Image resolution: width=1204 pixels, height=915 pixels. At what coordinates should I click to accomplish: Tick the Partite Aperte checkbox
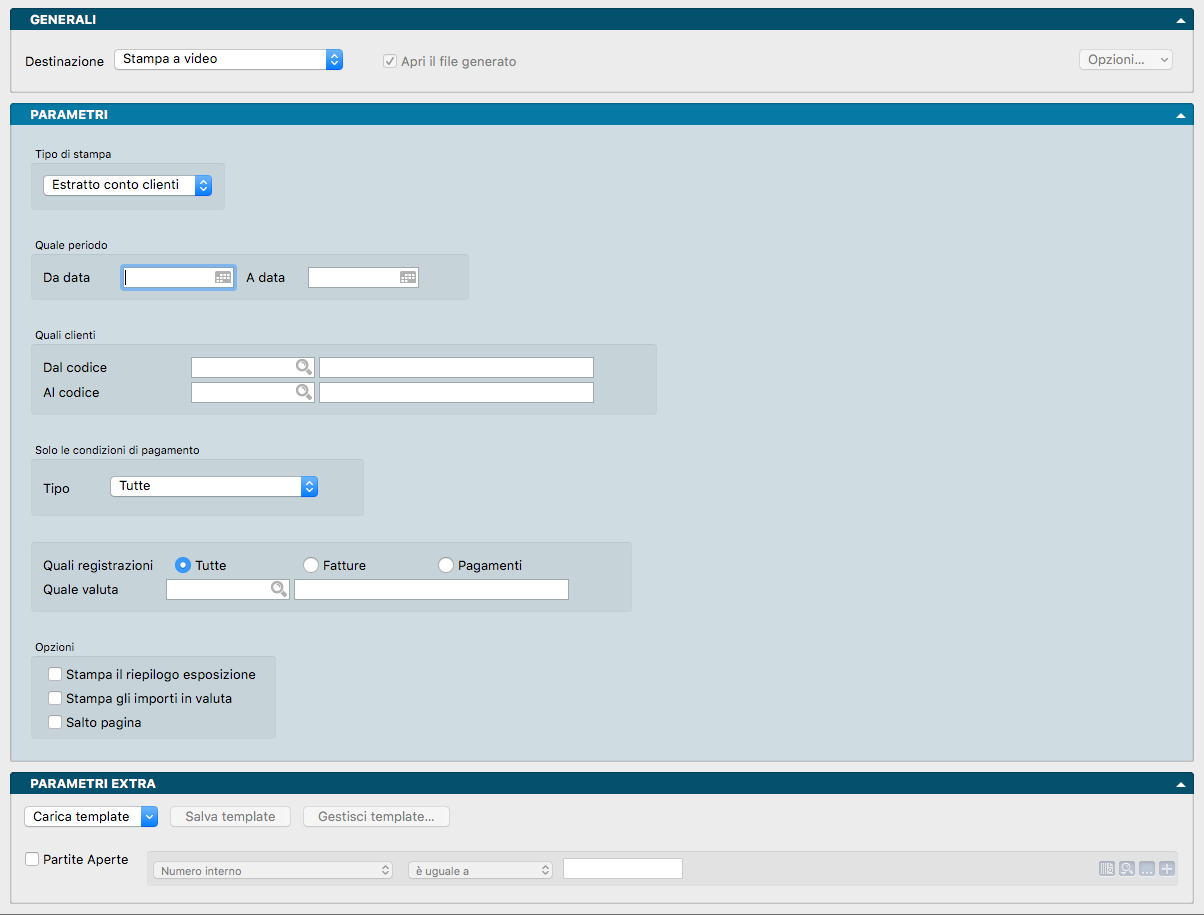pos(33,859)
